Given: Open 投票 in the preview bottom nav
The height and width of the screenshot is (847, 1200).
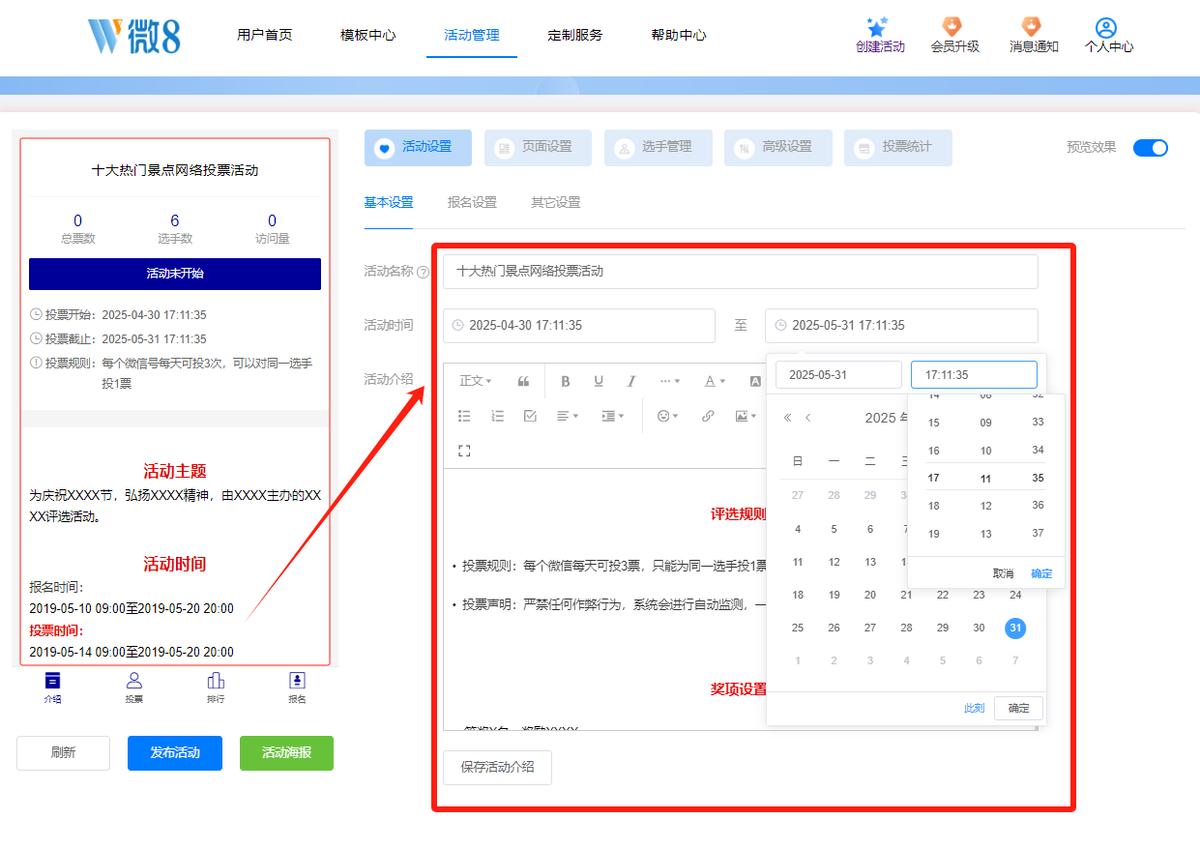Looking at the screenshot, I should tap(134, 687).
